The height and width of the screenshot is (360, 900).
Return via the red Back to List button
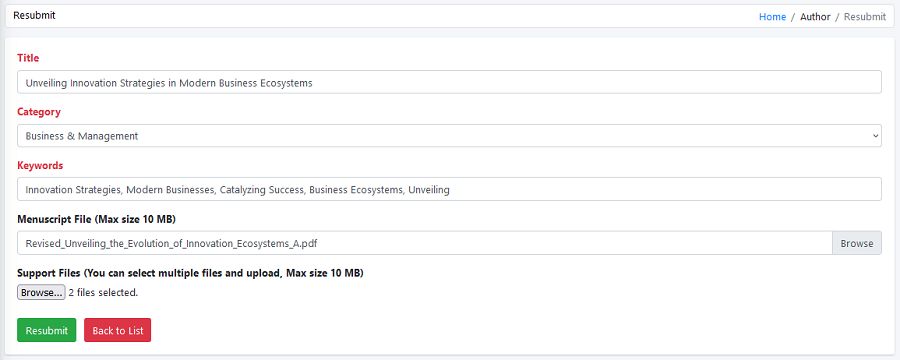(x=118, y=330)
